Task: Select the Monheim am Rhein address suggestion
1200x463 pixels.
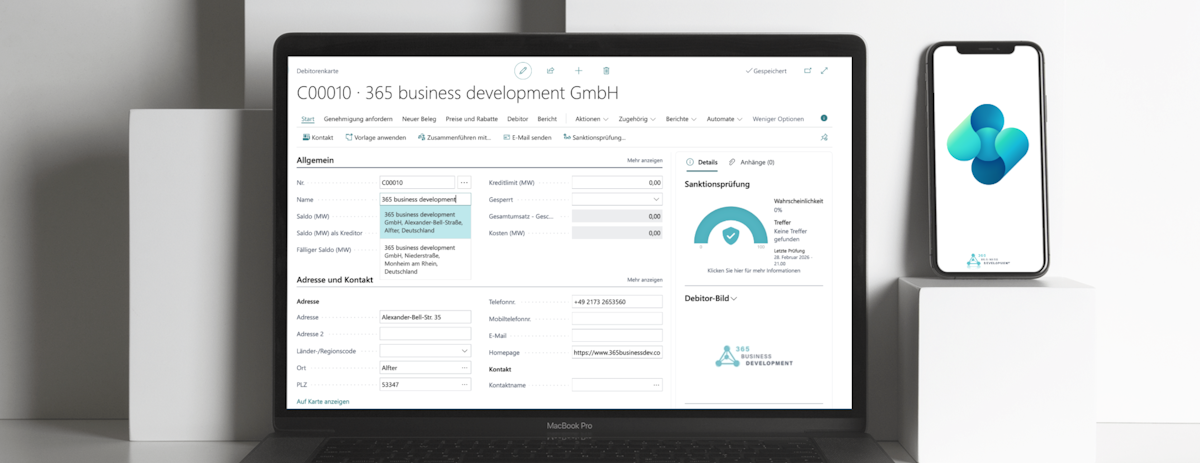Action: tap(424, 259)
